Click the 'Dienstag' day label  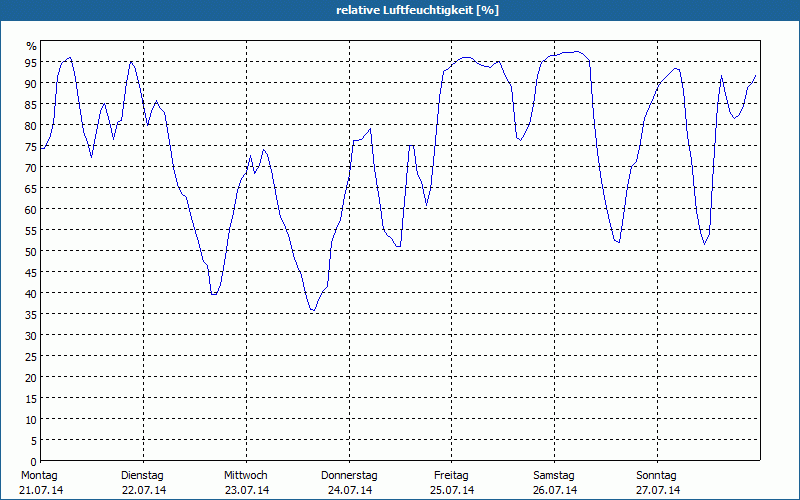point(142,476)
